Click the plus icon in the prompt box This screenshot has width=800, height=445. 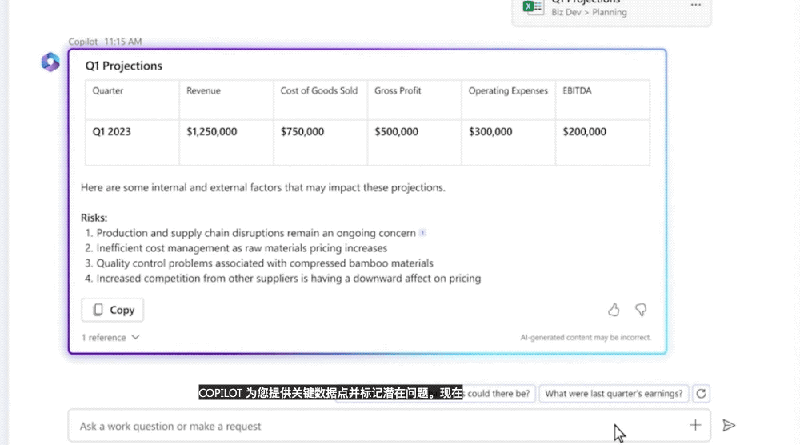[x=695, y=425]
